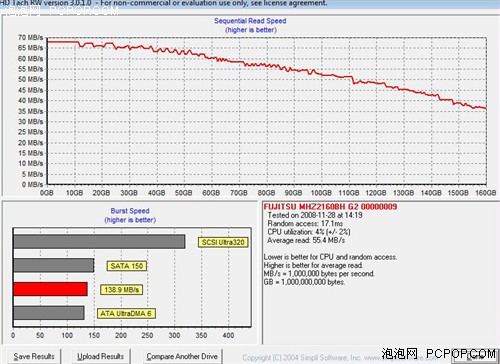The width and height of the screenshot is (500, 364).
Task: Click the 160GB axis label
Action: (486, 193)
